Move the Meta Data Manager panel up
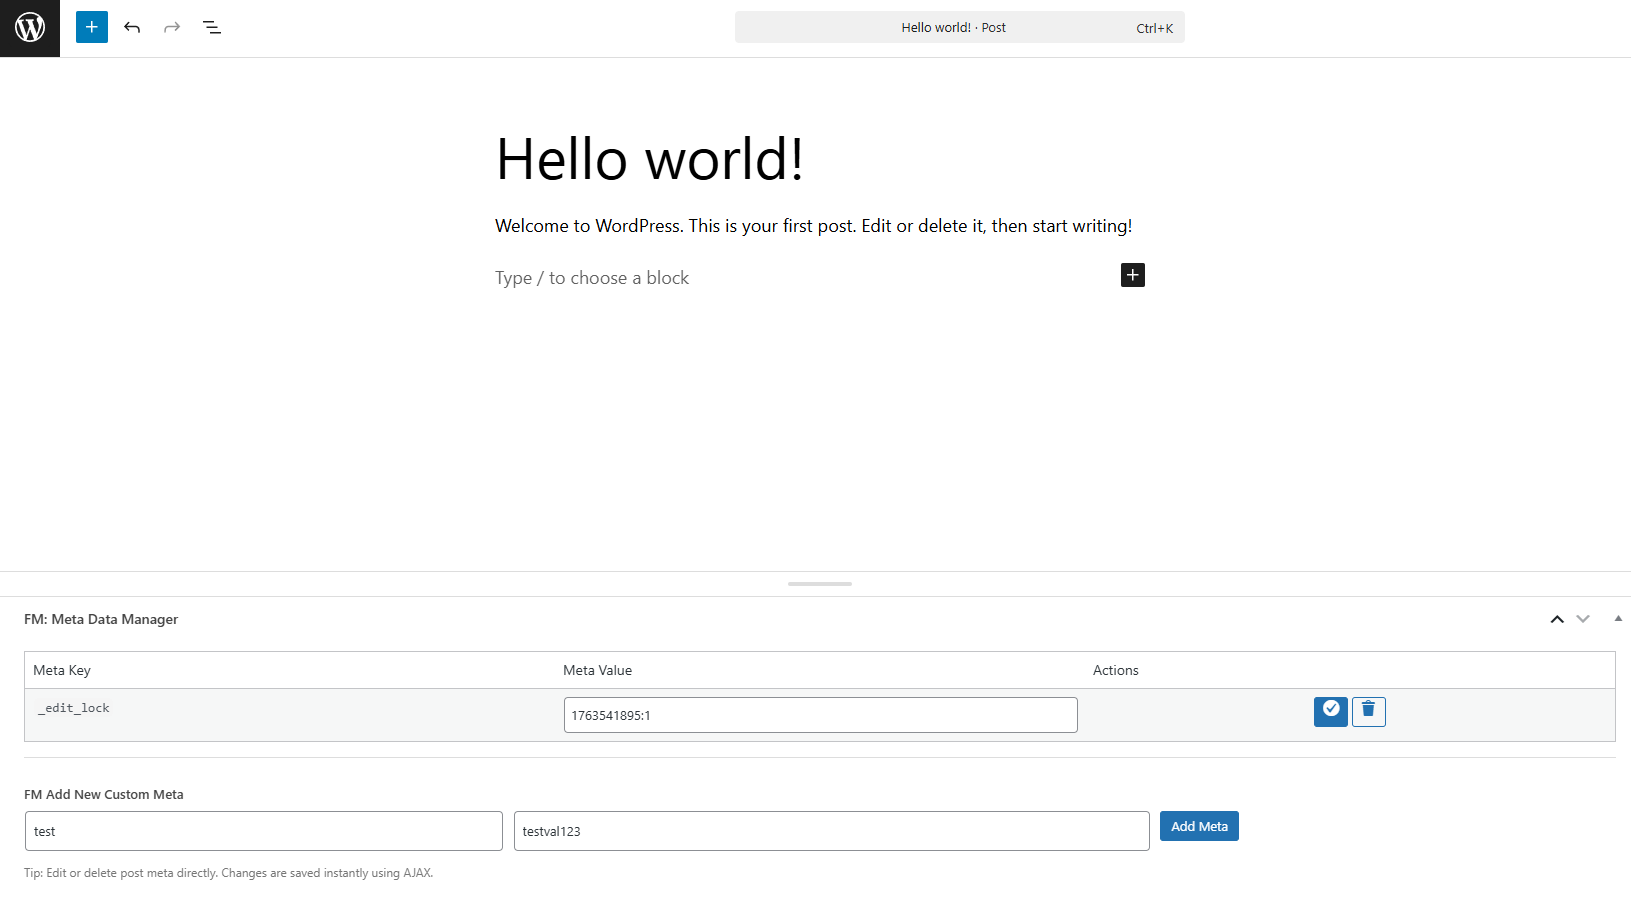 (1556, 619)
